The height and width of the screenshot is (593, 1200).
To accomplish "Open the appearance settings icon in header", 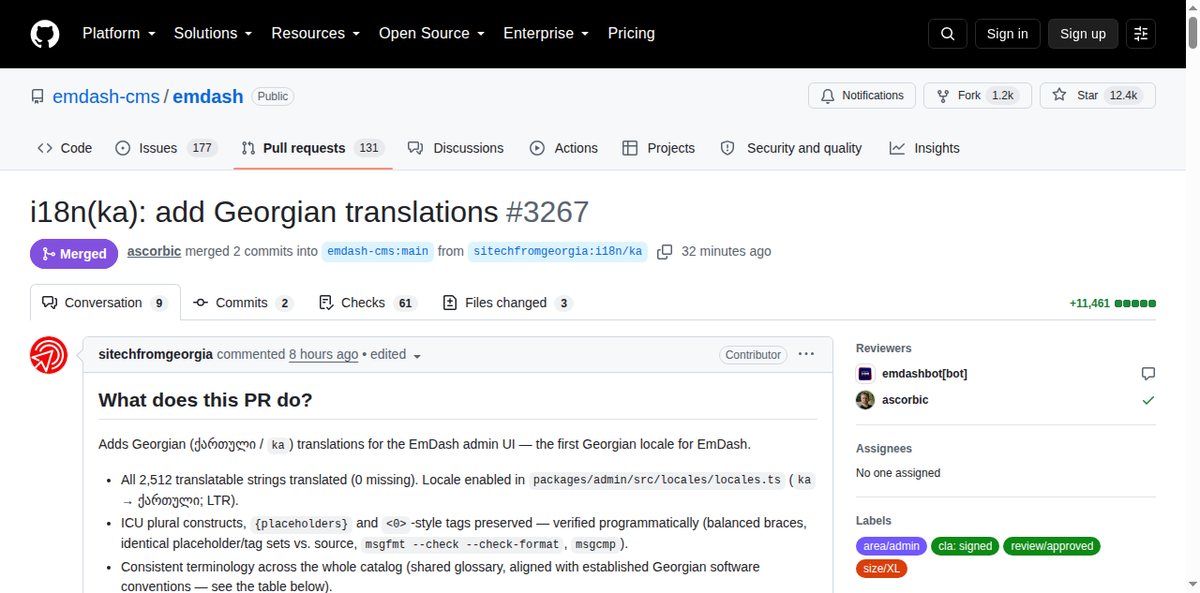I will pyautogui.click(x=1141, y=34).
